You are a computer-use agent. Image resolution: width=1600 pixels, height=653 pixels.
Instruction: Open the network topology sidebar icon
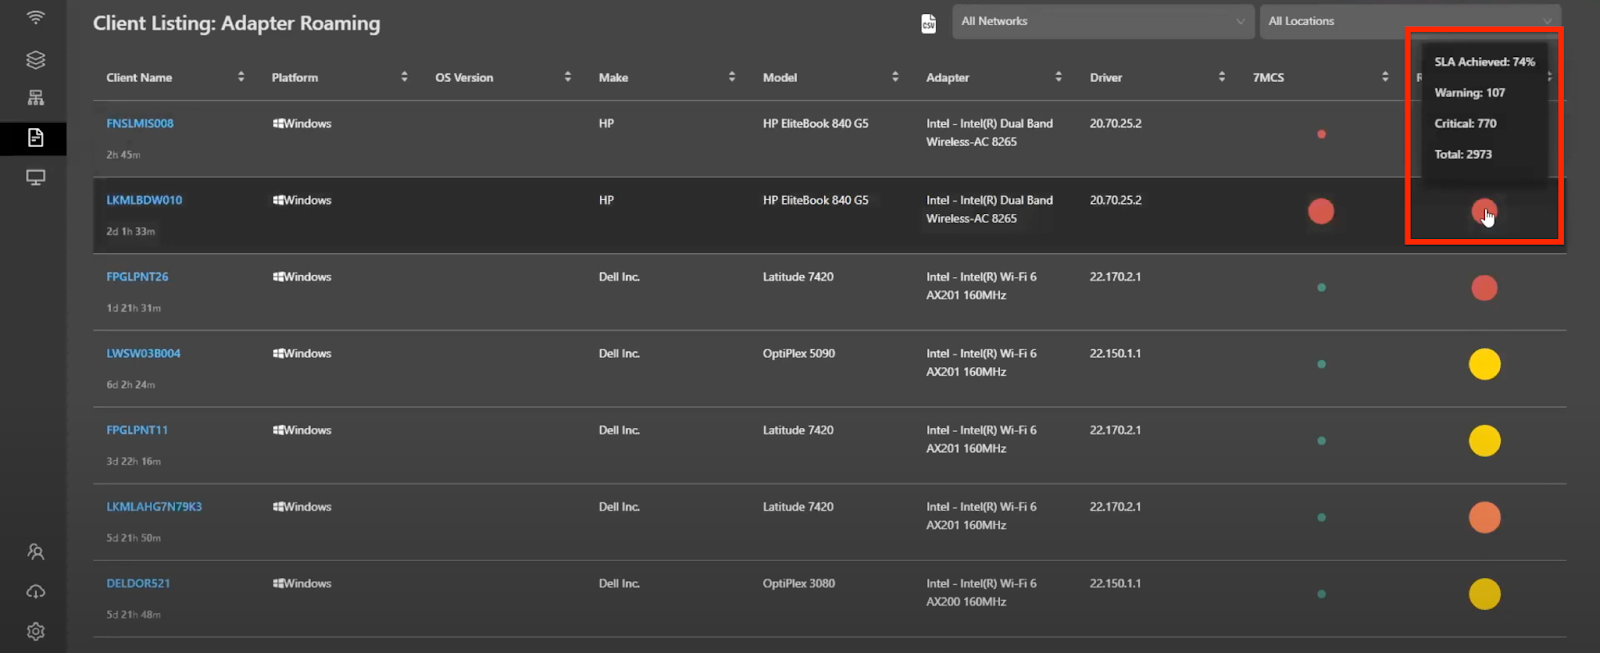coord(35,98)
